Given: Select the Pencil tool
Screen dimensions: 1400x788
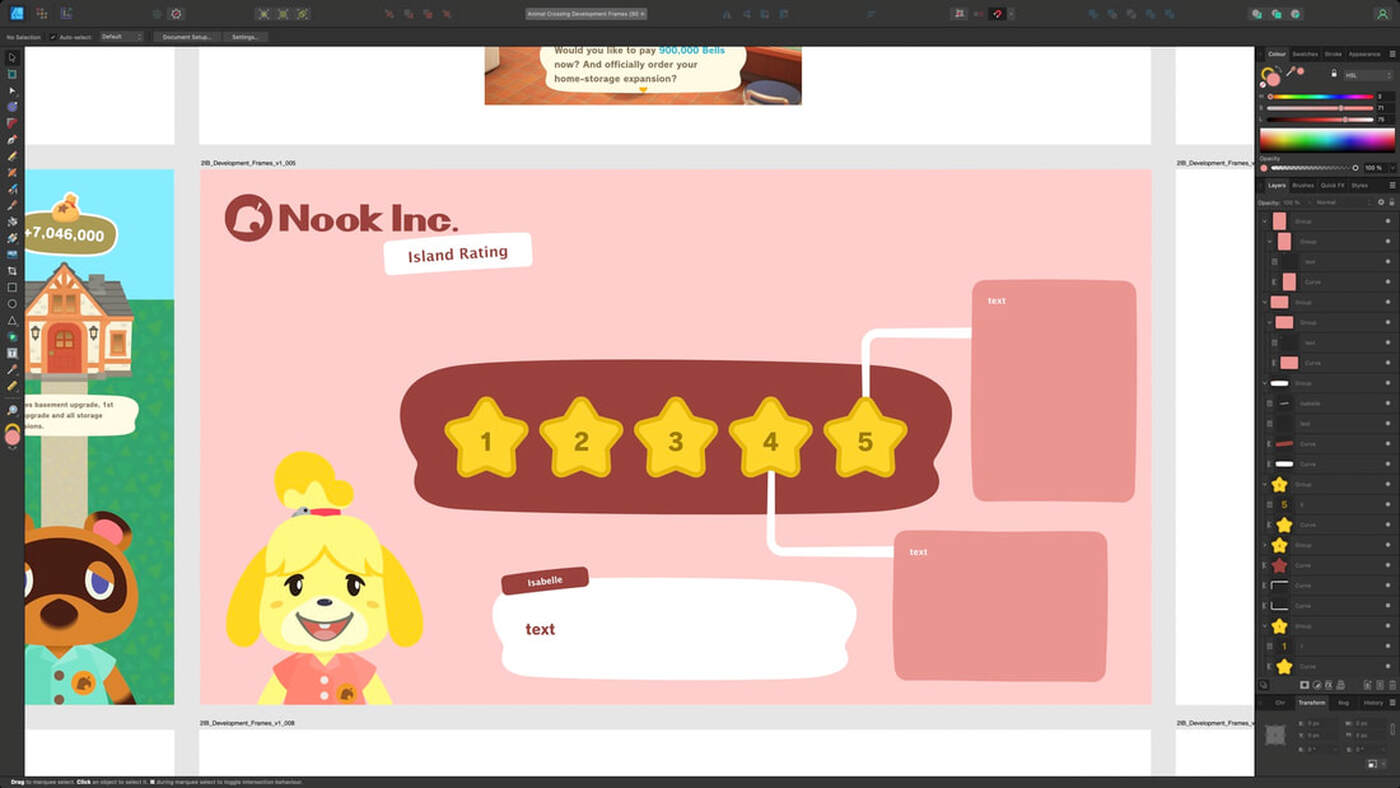Looking at the screenshot, I should pos(12,156).
